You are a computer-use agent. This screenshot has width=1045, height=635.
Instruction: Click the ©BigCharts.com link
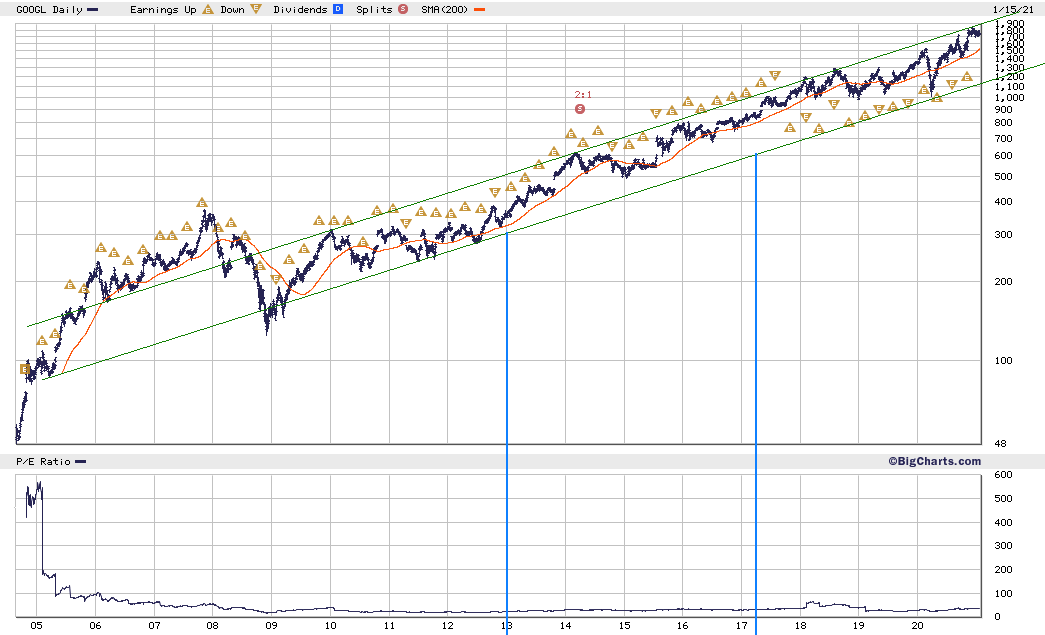[934, 461]
